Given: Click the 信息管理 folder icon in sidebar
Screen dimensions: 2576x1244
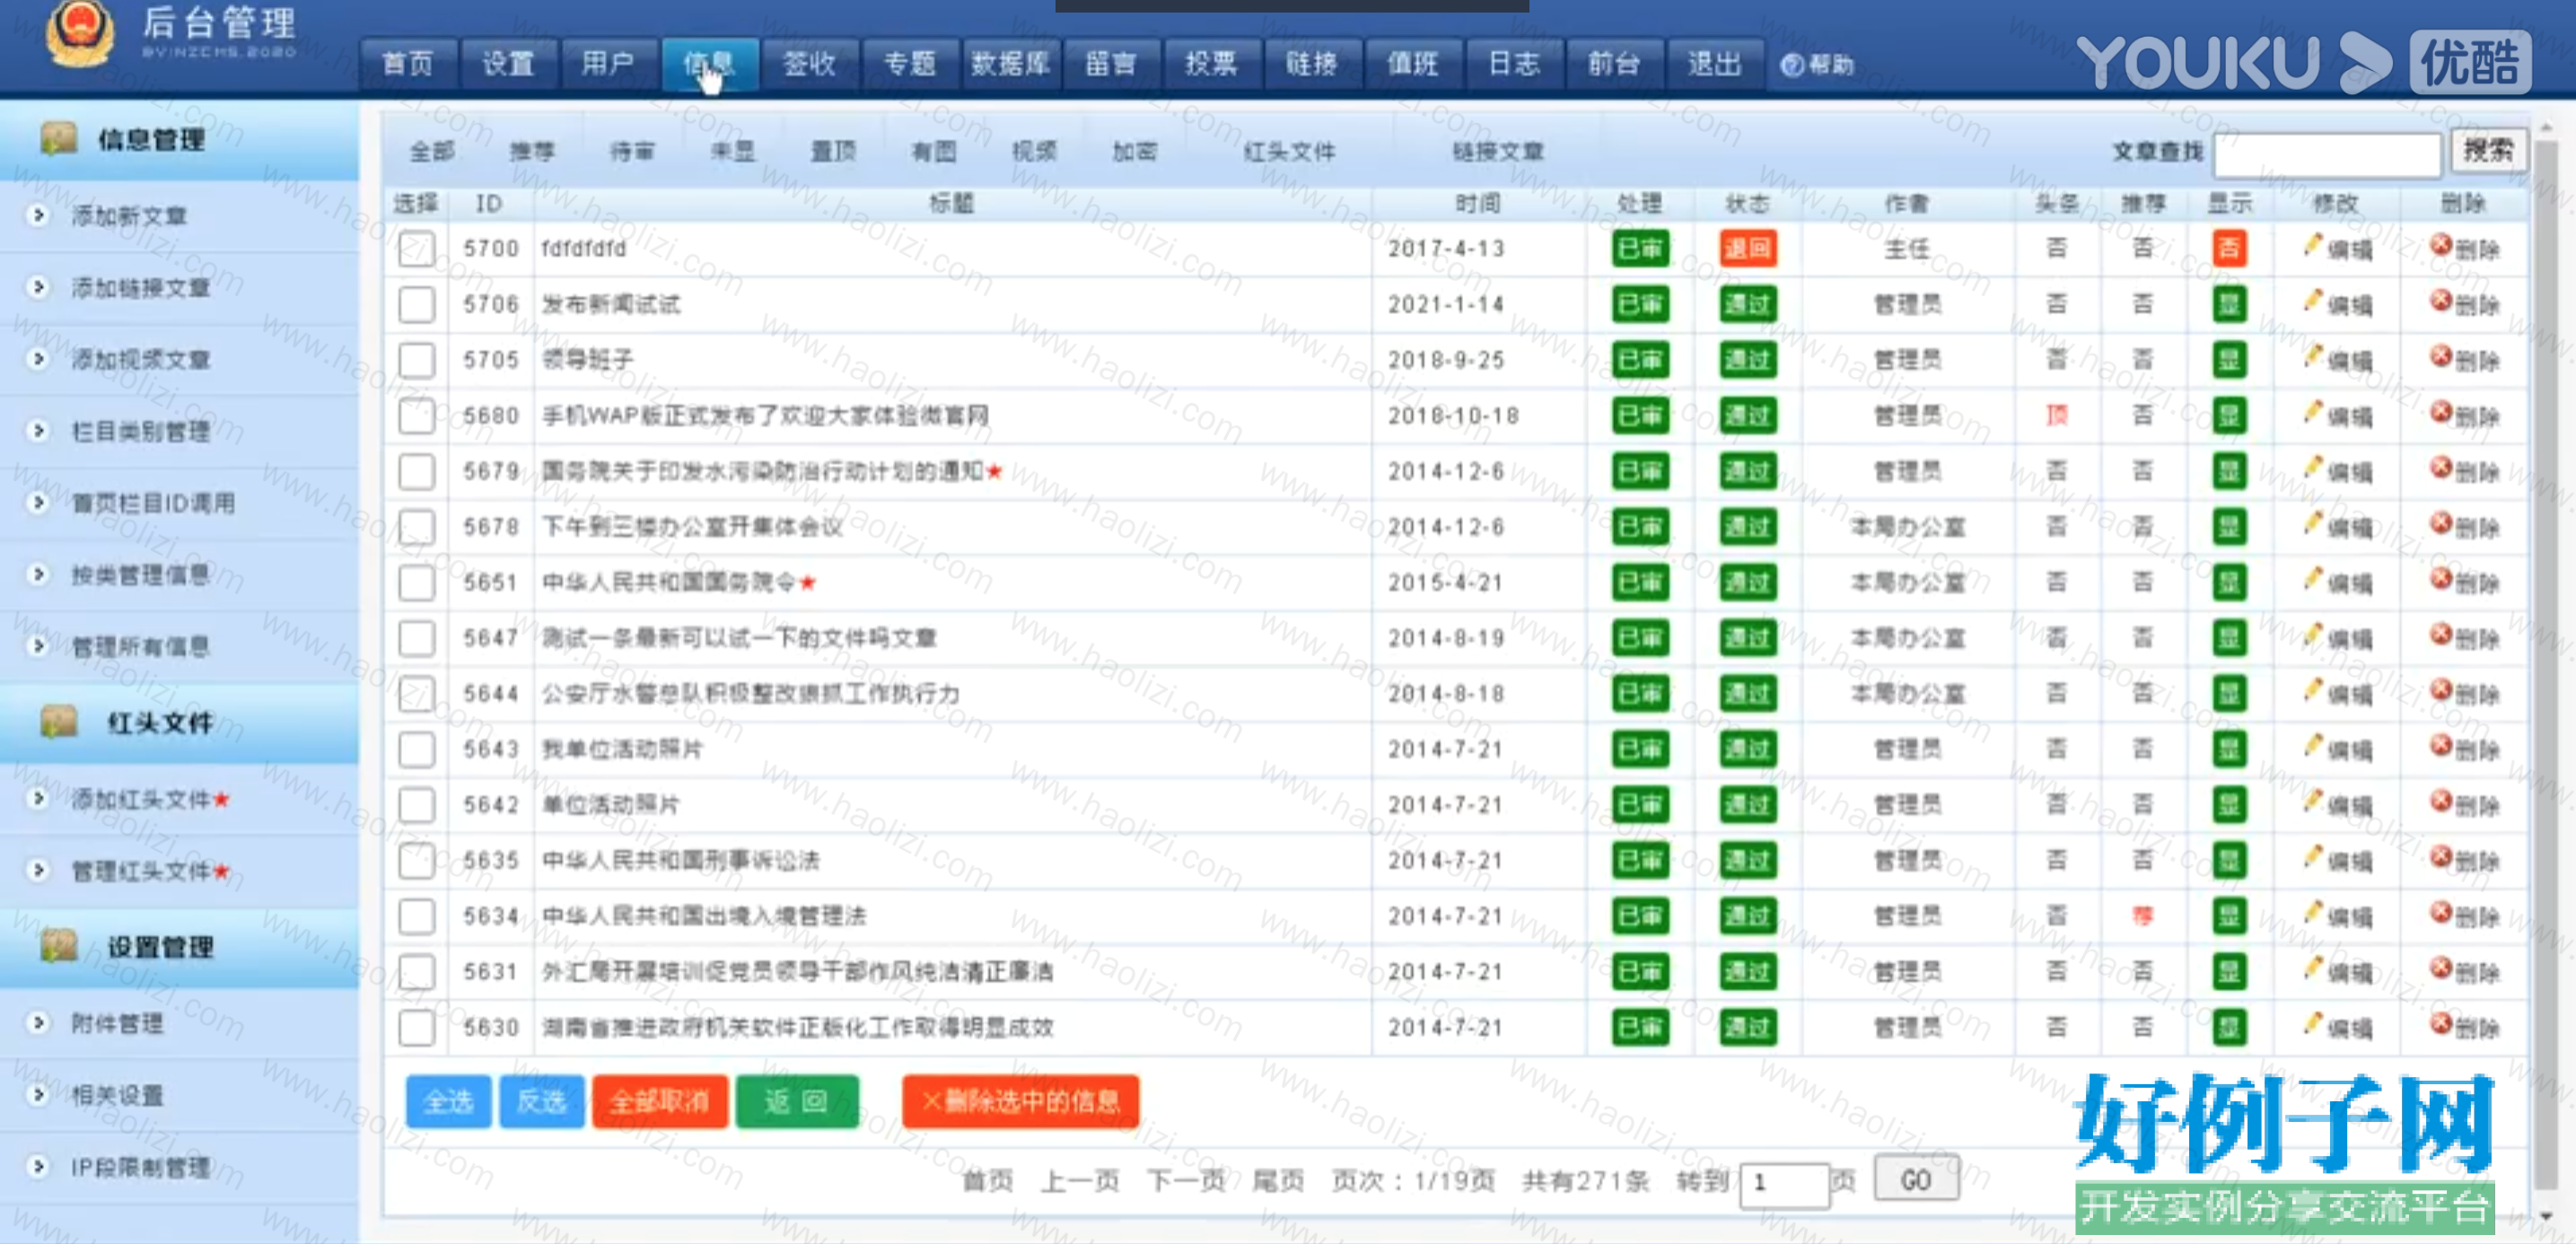Looking at the screenshot, I should 60,138.
